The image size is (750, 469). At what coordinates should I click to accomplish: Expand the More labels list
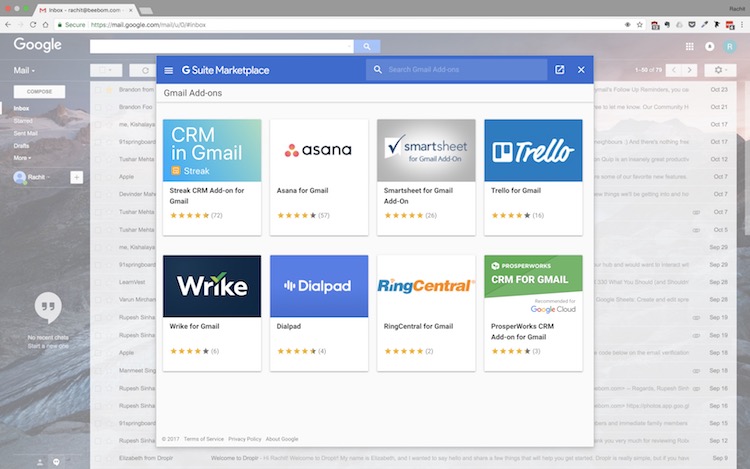pos(22,158)
